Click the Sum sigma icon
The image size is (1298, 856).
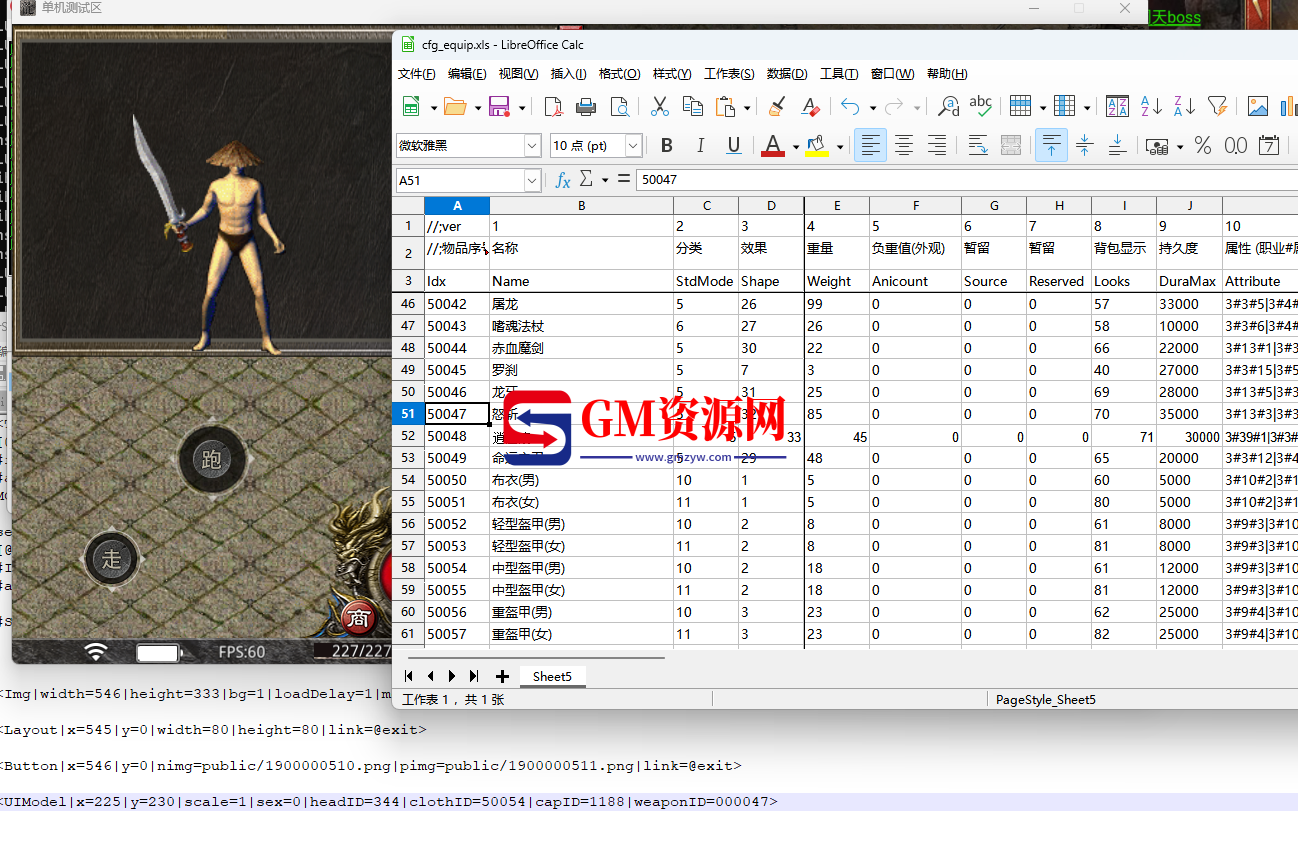586,180
